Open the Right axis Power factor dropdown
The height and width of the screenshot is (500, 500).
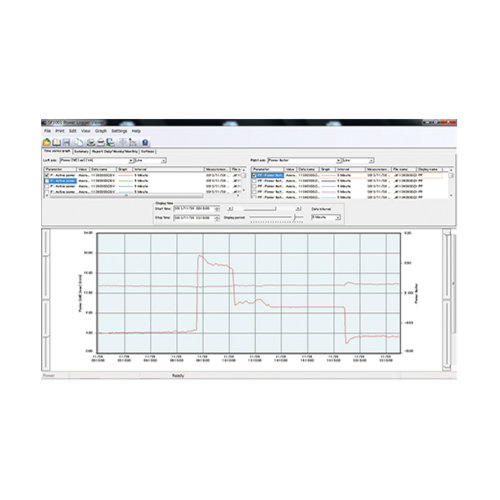click(304, 160)
